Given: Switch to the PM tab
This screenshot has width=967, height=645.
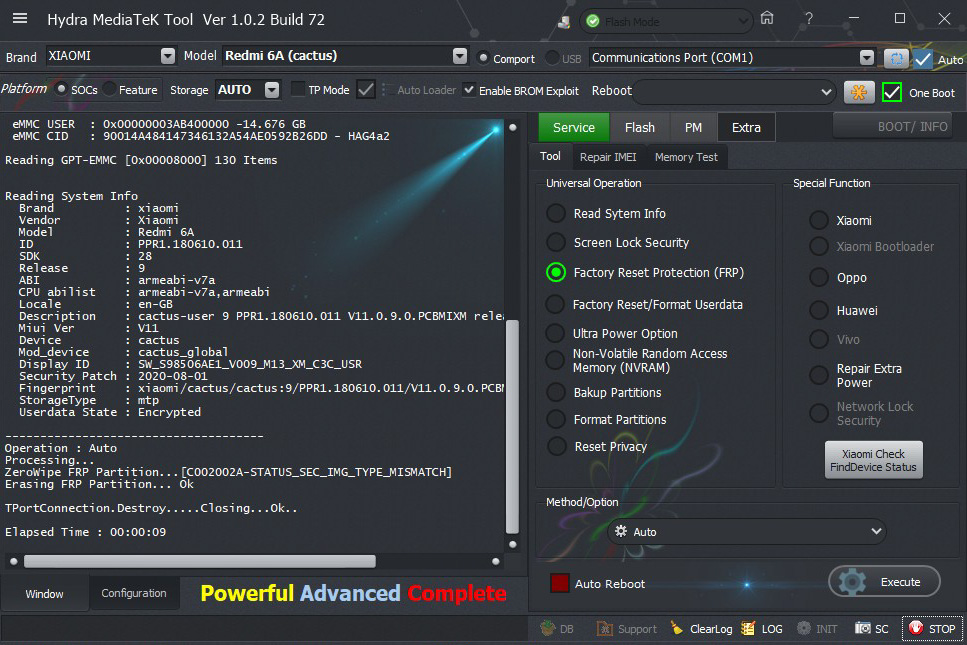Looking at the screenshot, I should [x=693, y=128].
